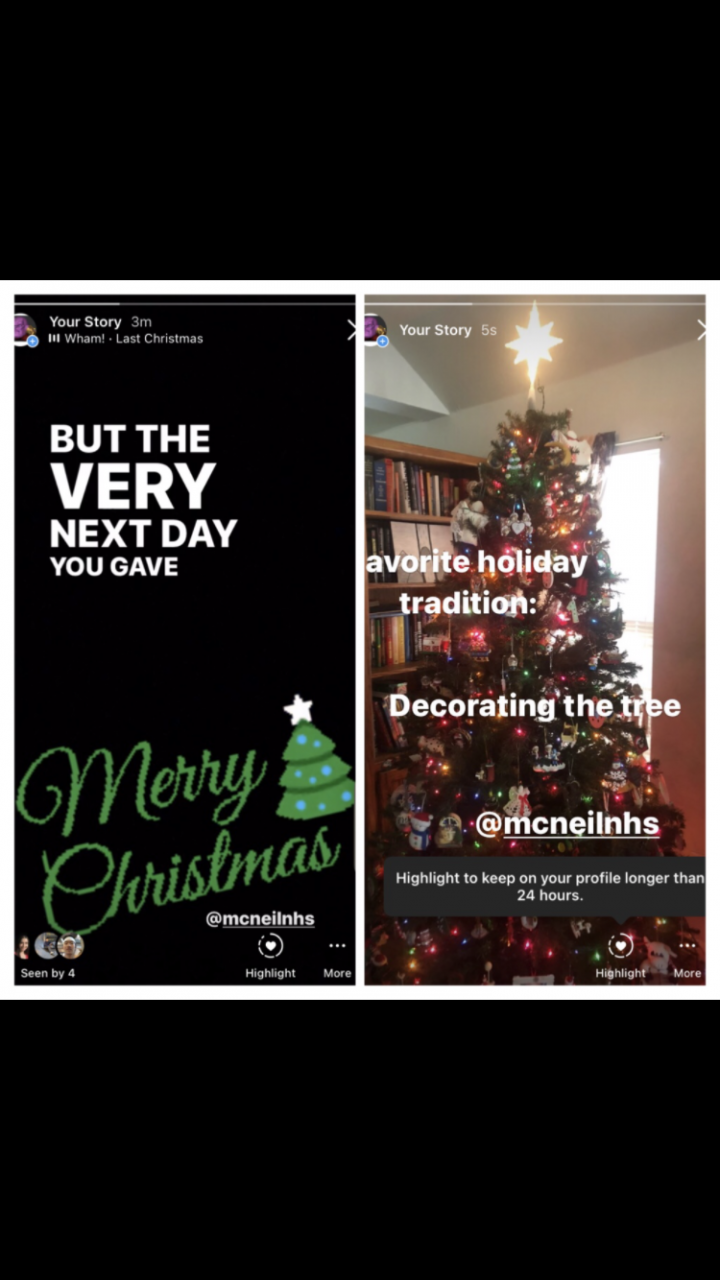
Task: View the Seen by 4 viewers list
Action: click(47, 973)
